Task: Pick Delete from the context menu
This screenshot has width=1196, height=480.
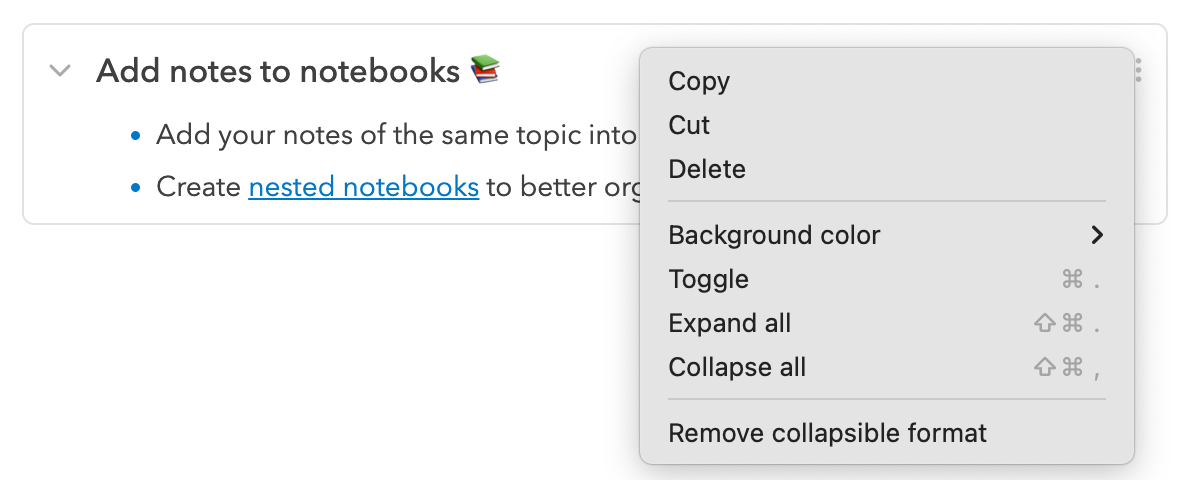Action: click(x=706, y=169)
